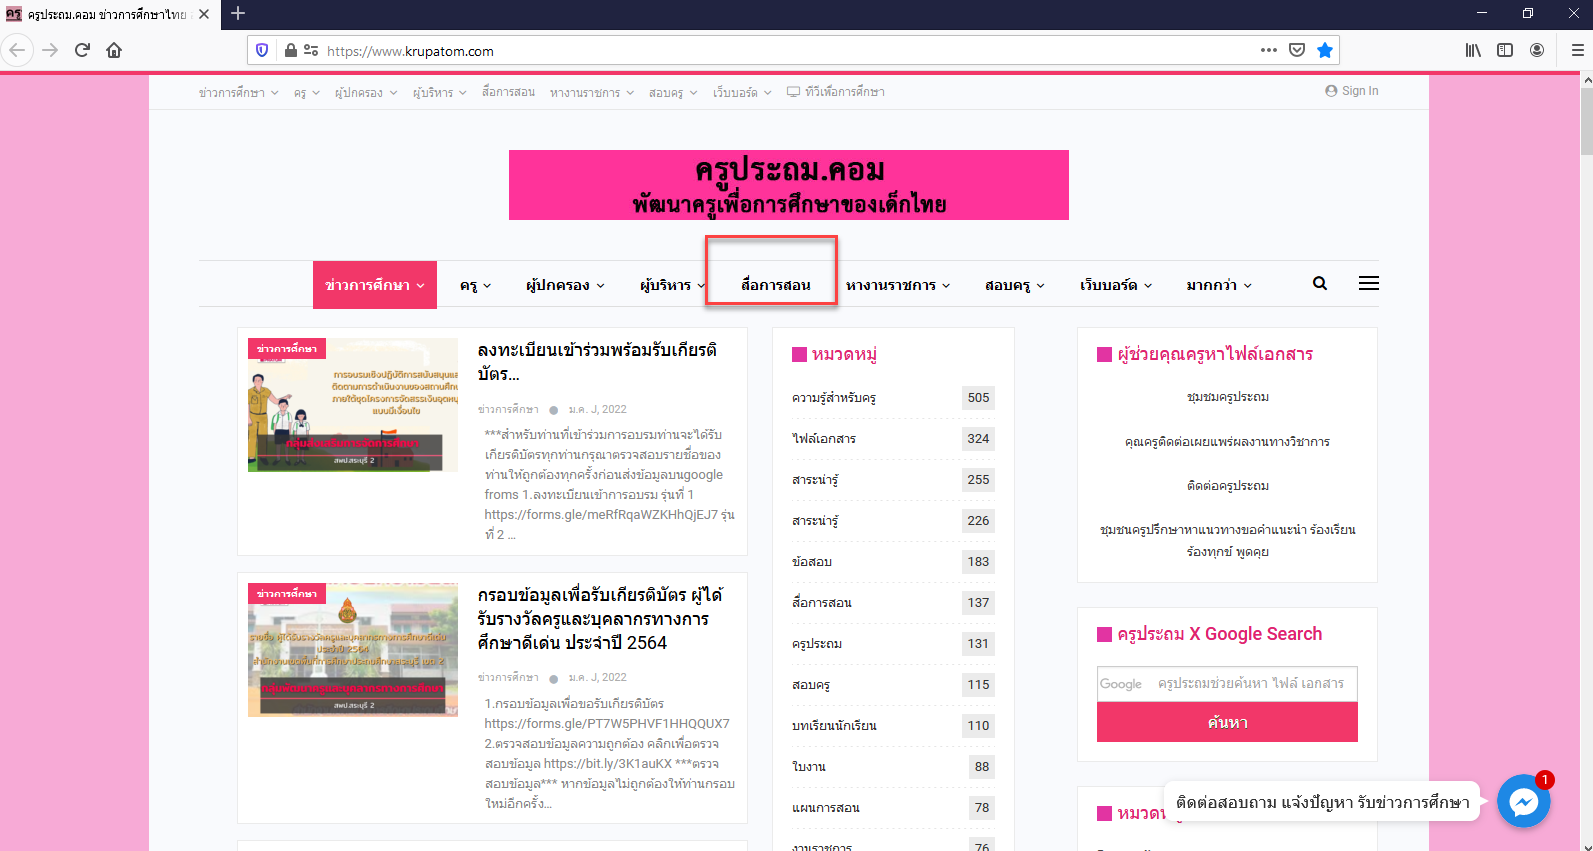The width and height of the screenshot is (1593, 851).
Task: Open the site off-canvas hamburger menu
Action: tap(1369, 284)
